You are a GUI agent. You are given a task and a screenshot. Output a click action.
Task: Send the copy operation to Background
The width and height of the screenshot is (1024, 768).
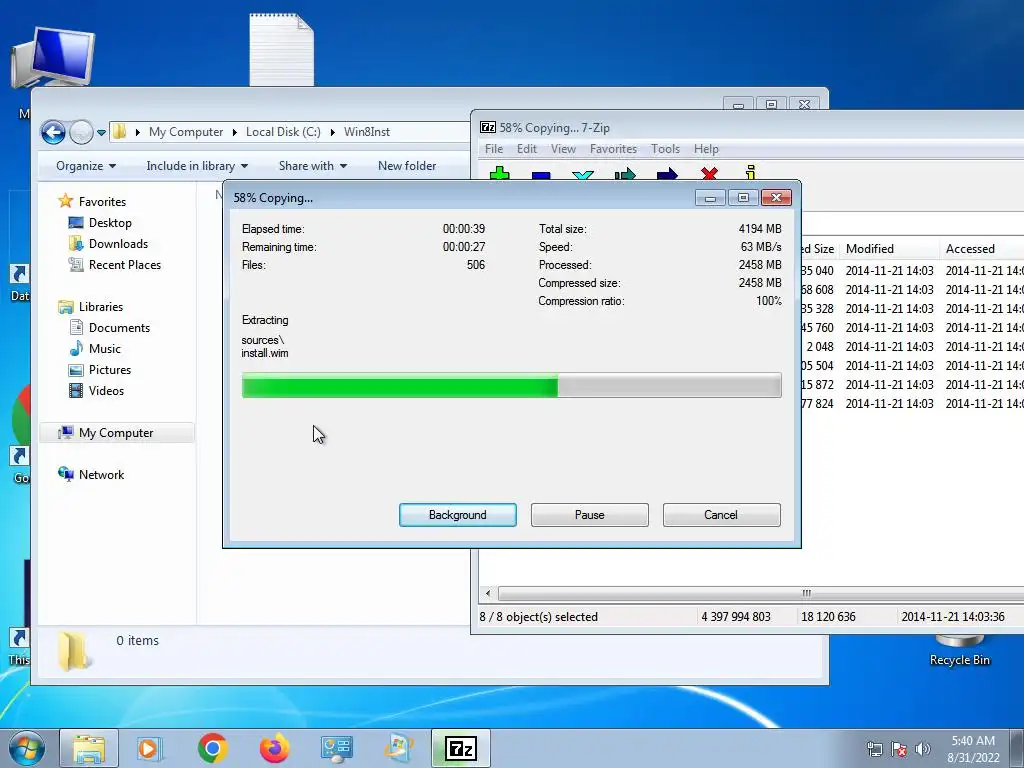[458, 515]
